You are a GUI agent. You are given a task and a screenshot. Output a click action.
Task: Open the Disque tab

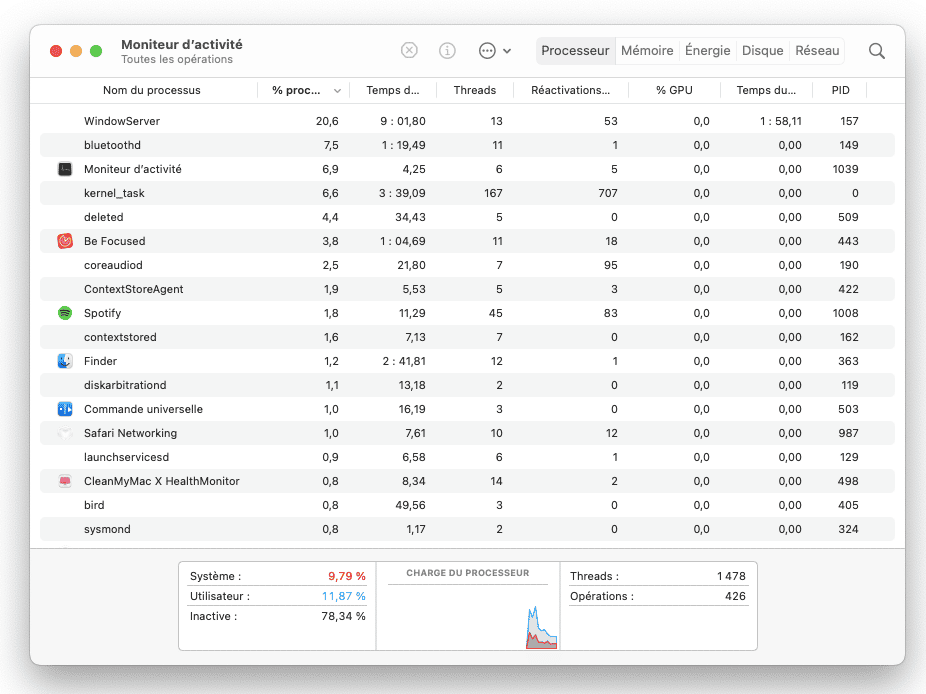point(762,50)
